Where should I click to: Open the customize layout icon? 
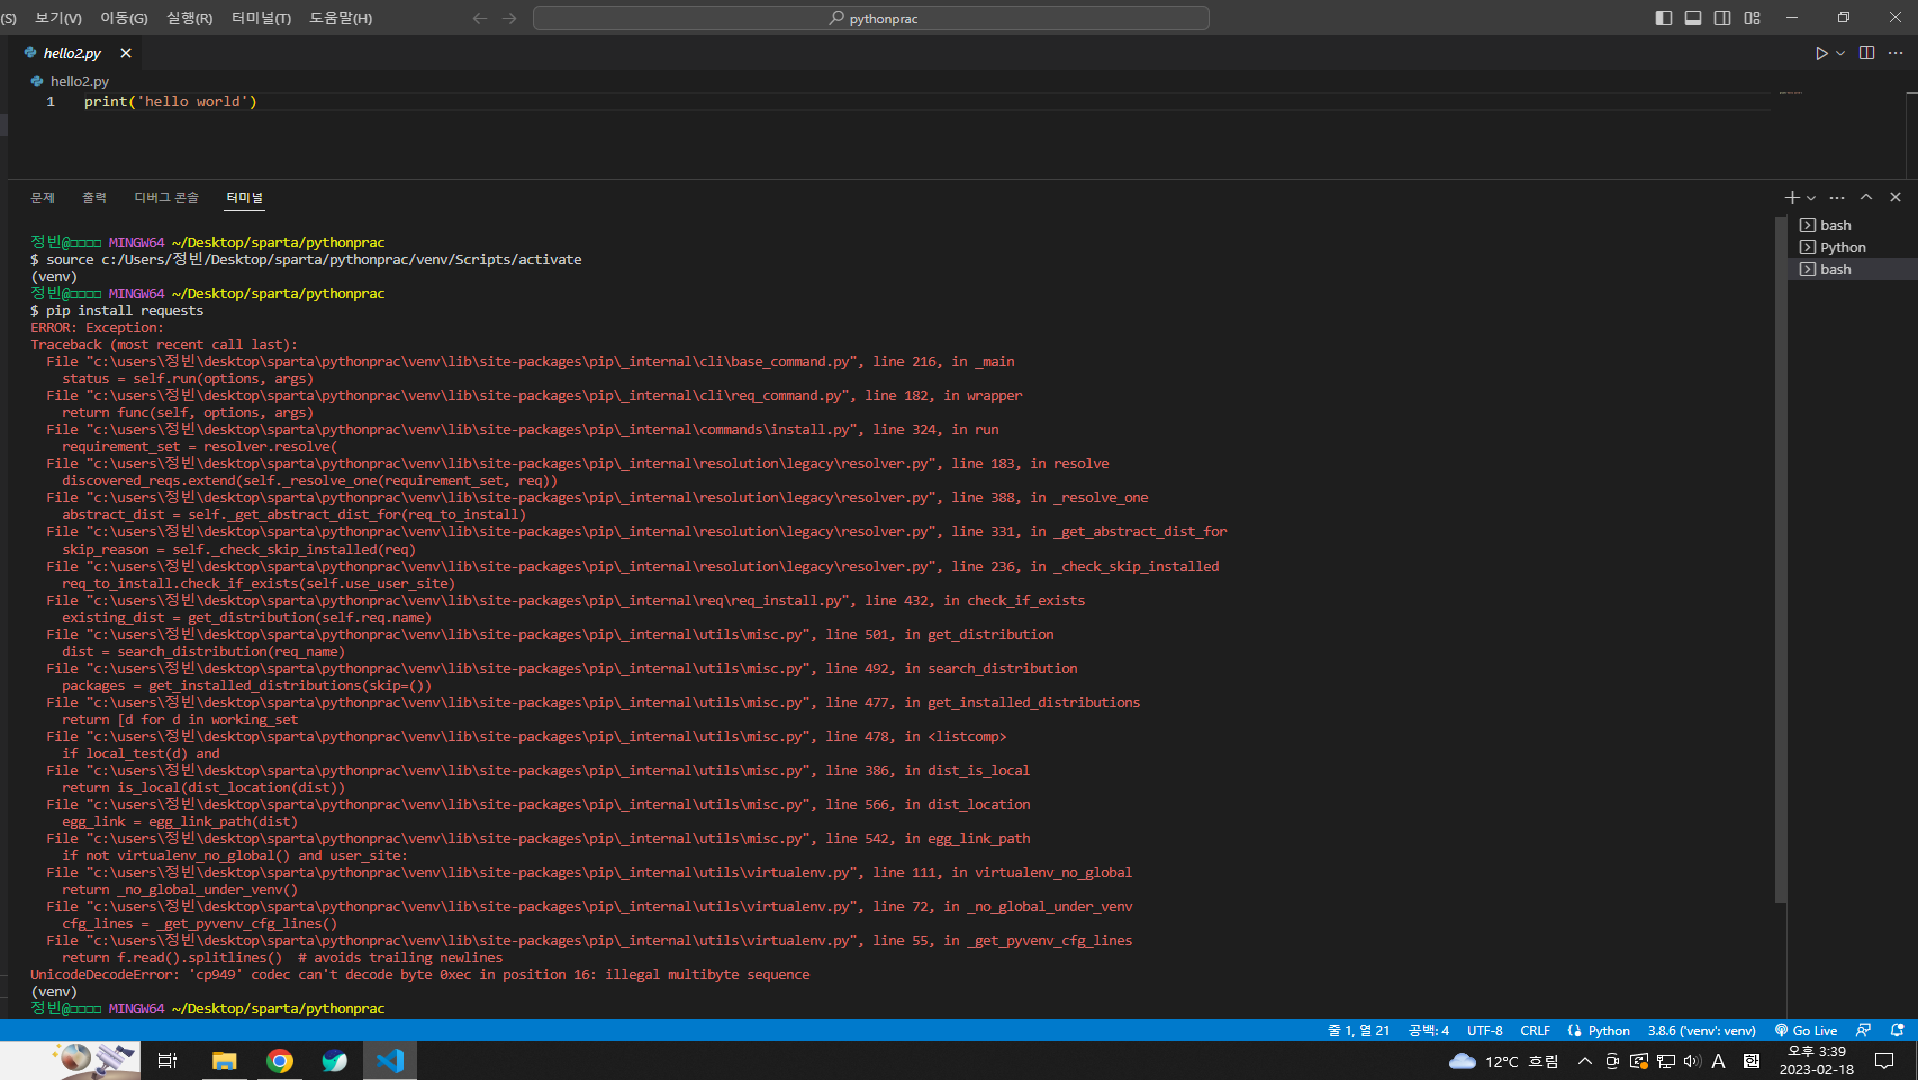[1752, 18]
